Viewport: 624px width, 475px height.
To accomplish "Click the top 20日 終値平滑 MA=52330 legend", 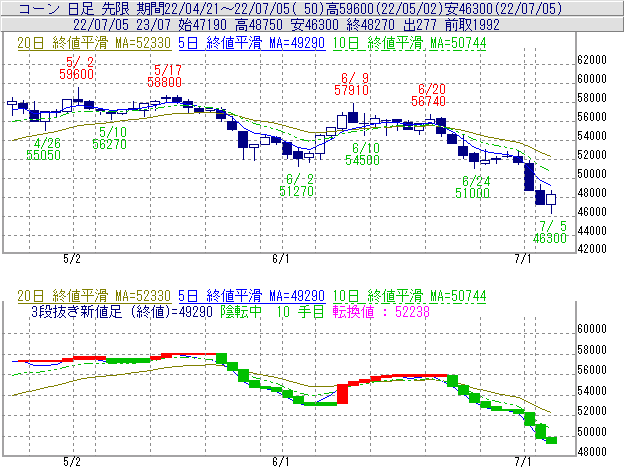I will point(94,43).
